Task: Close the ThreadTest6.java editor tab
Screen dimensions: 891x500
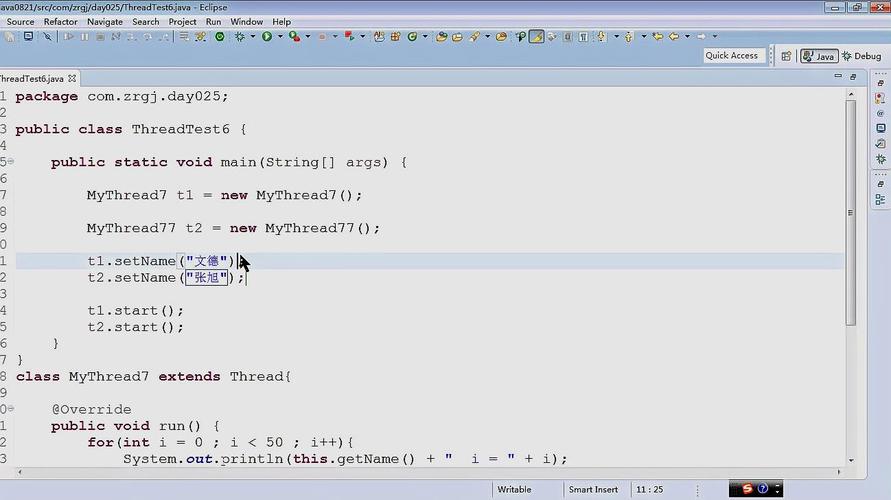Action: click(72, 78)
